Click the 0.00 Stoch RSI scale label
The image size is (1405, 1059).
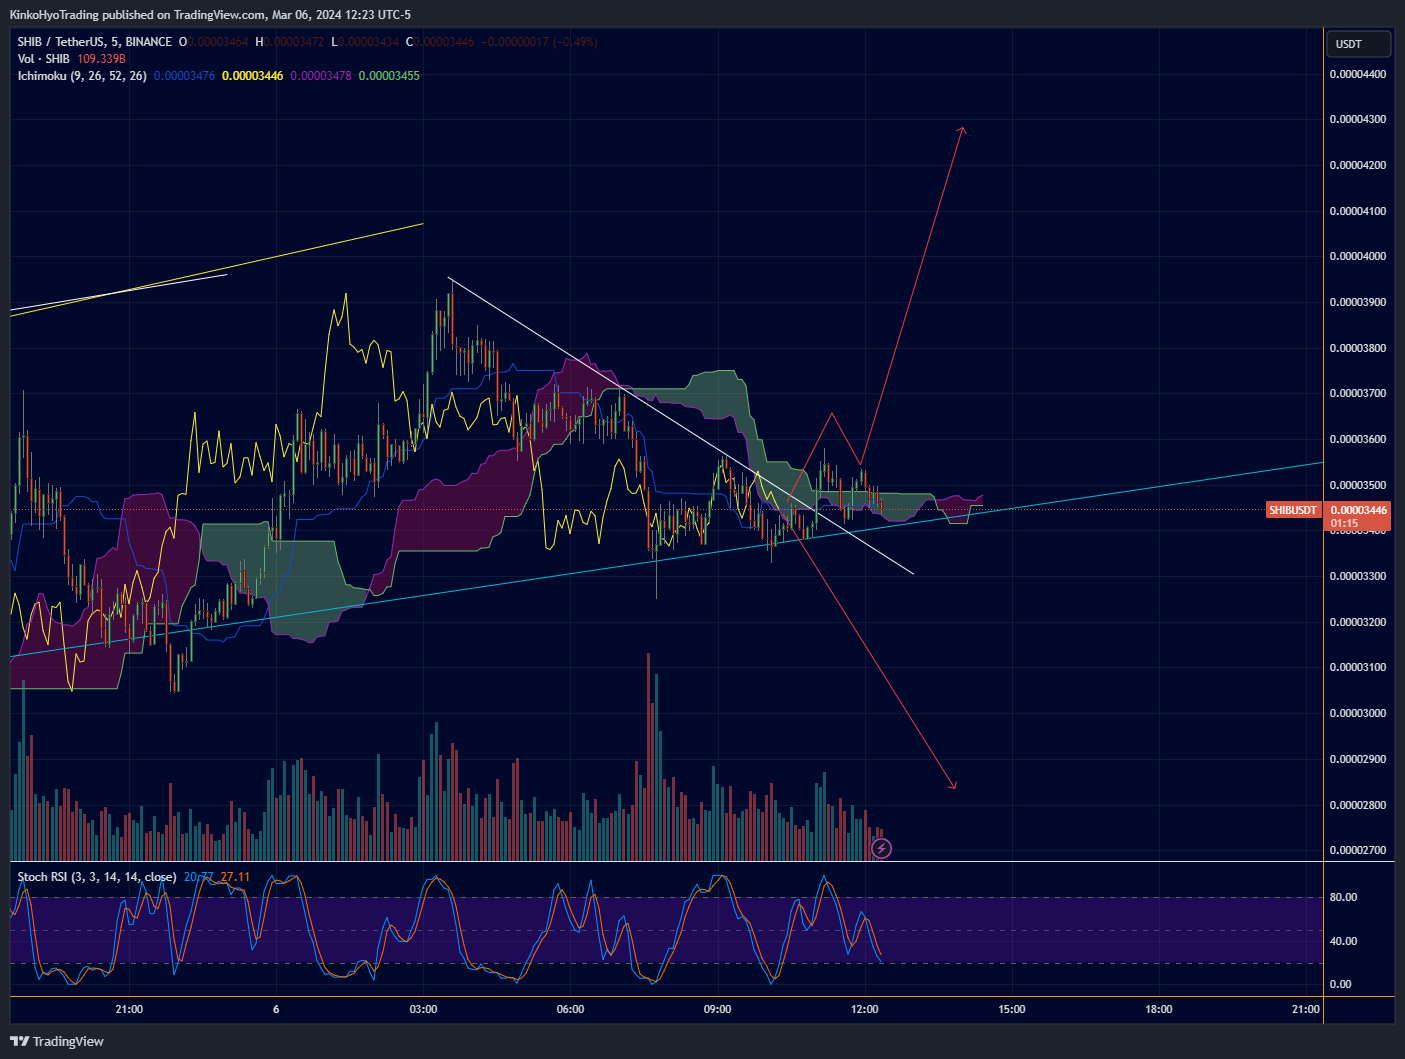point(1340,984)
